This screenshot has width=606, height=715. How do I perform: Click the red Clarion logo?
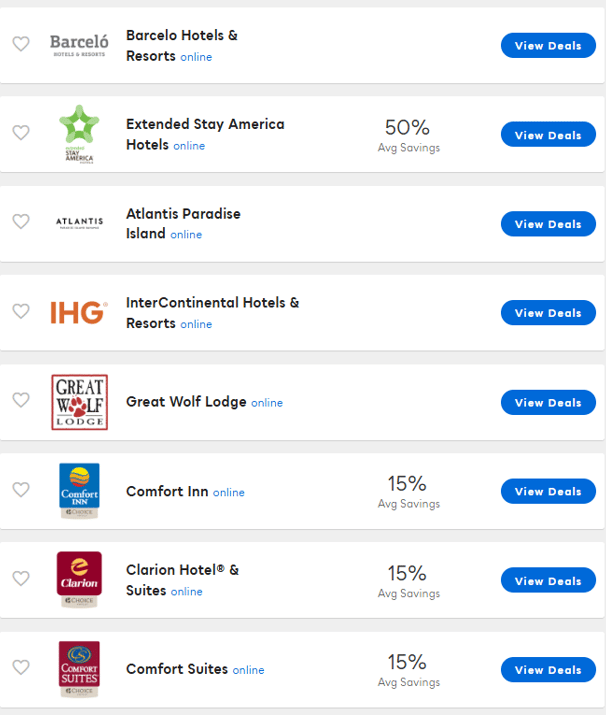point(79,580)
